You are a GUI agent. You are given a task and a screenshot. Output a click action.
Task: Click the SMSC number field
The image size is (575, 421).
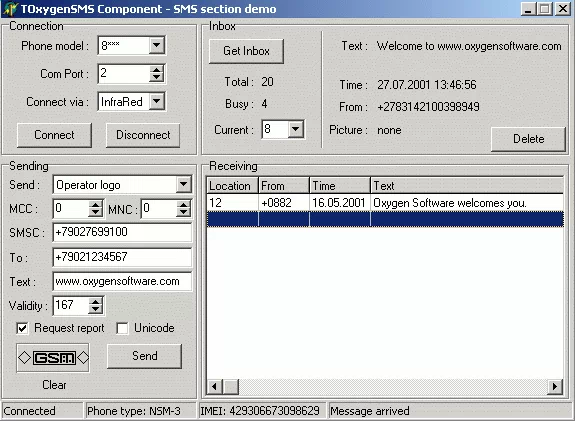[x=122, y=232]
